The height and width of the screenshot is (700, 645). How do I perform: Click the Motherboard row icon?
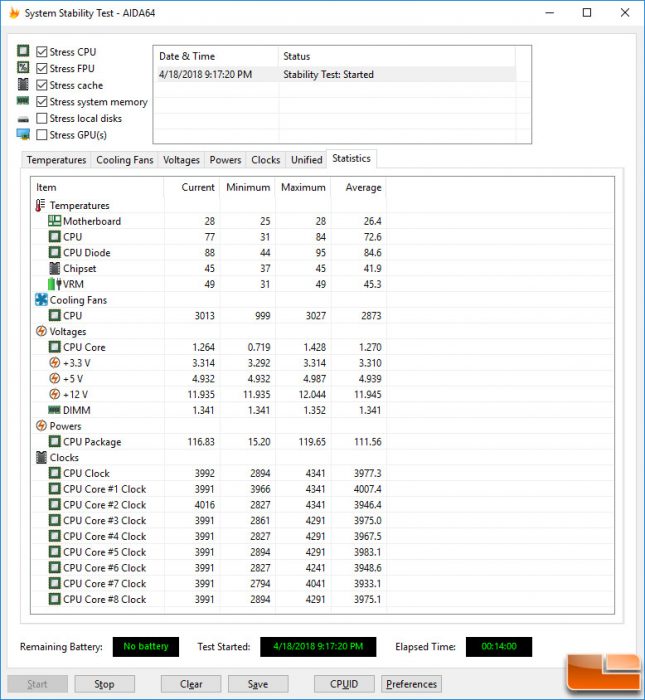click(54, 221)
